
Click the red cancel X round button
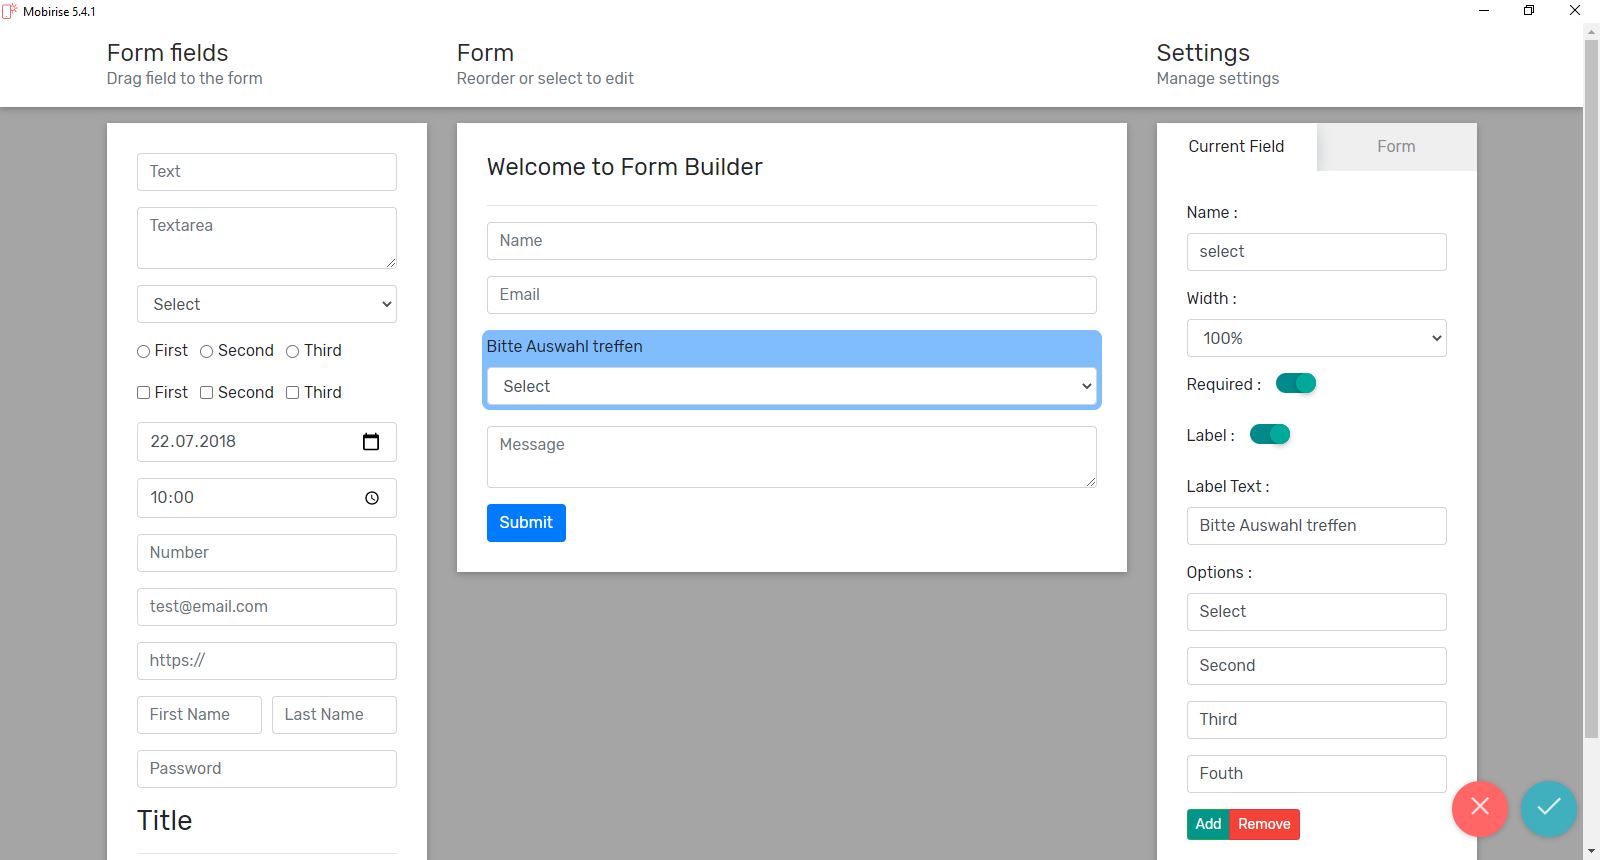click(x=1480, y=807)
